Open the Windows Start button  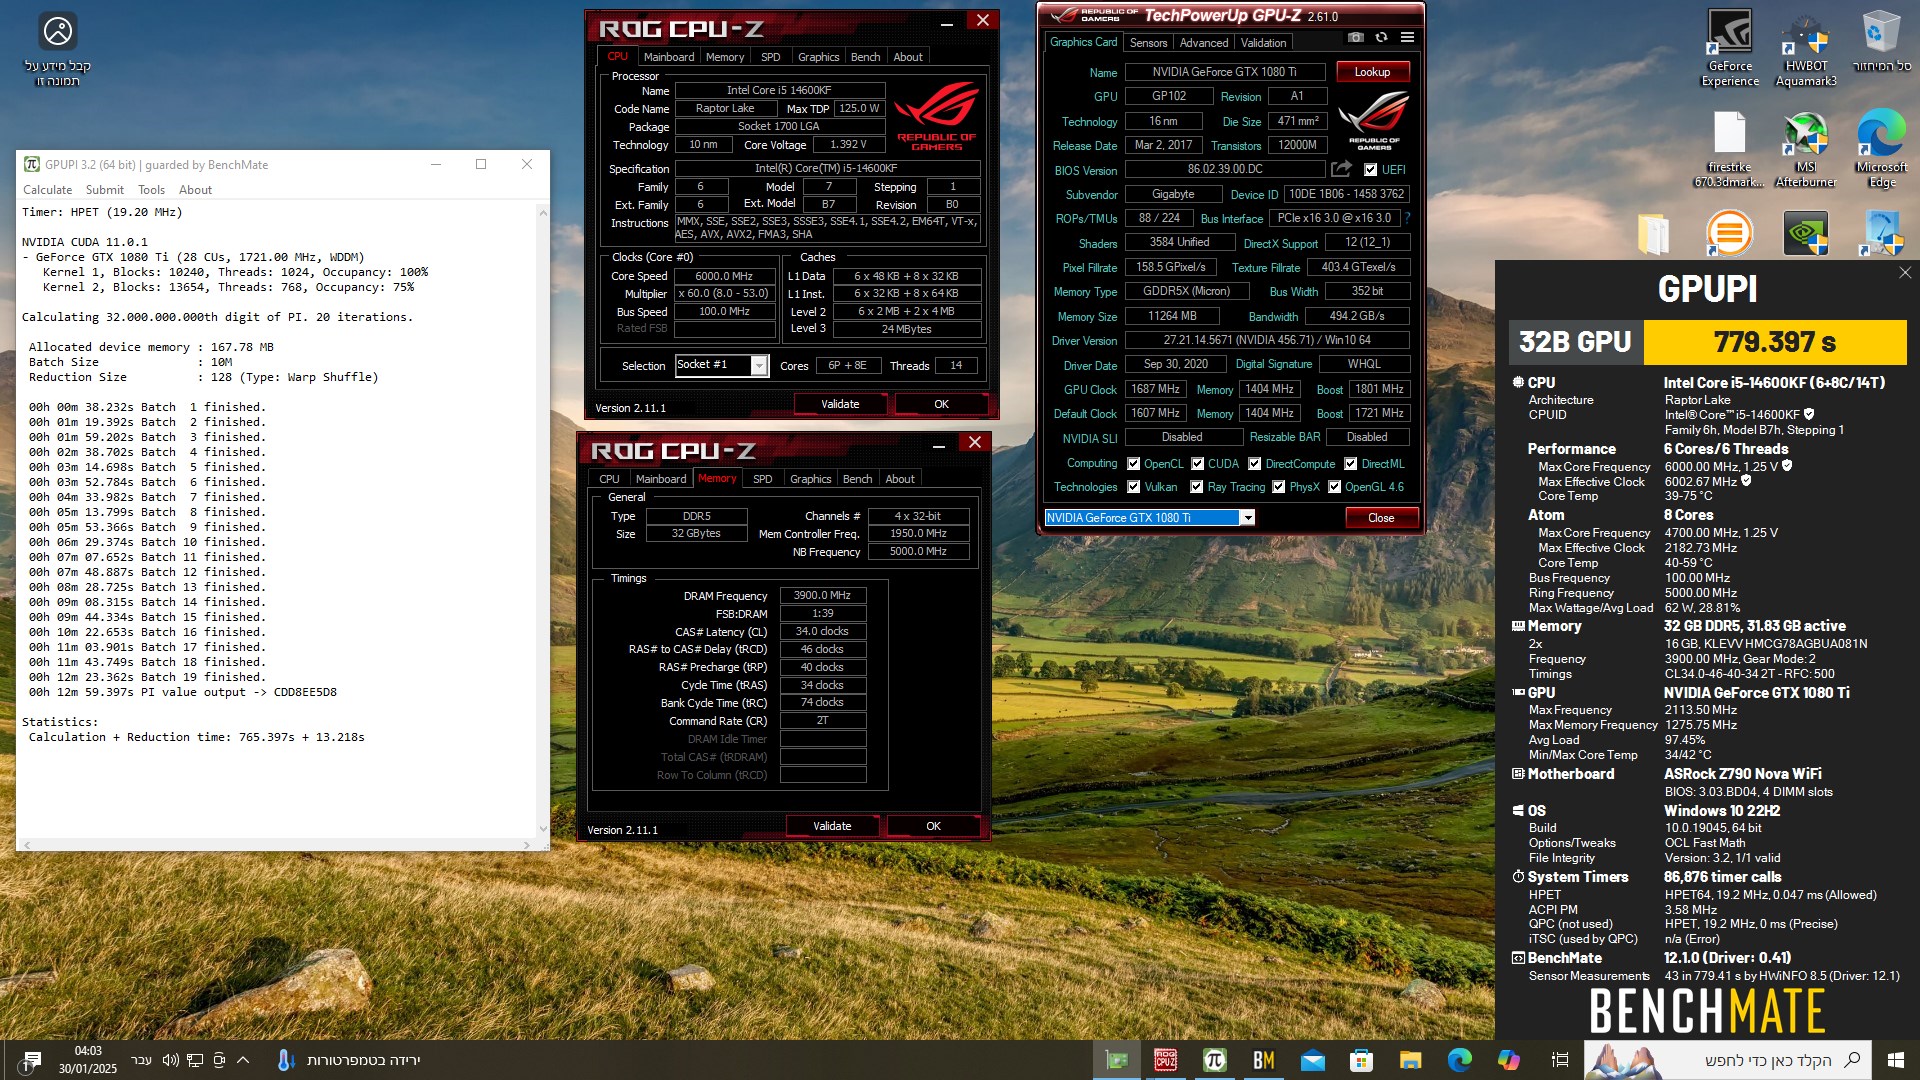point(1896,1060)
